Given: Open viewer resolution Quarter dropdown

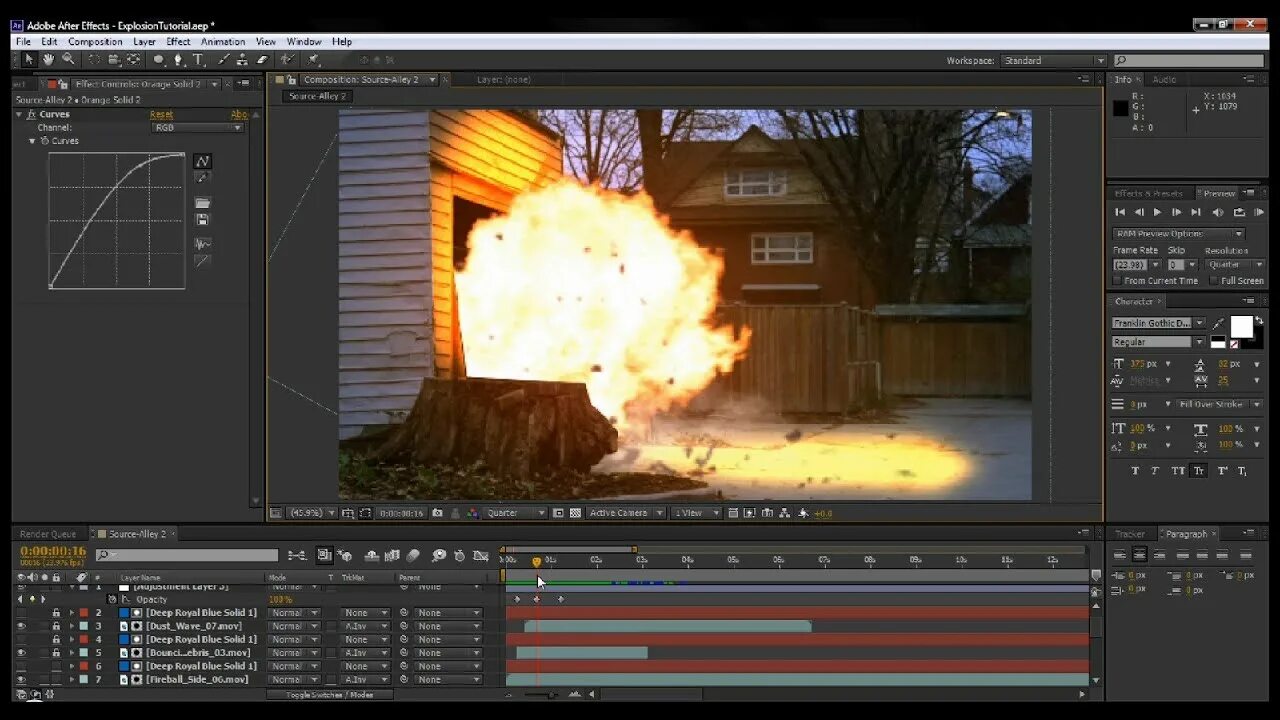Looking at the screenshot, I should pos(515,513).
